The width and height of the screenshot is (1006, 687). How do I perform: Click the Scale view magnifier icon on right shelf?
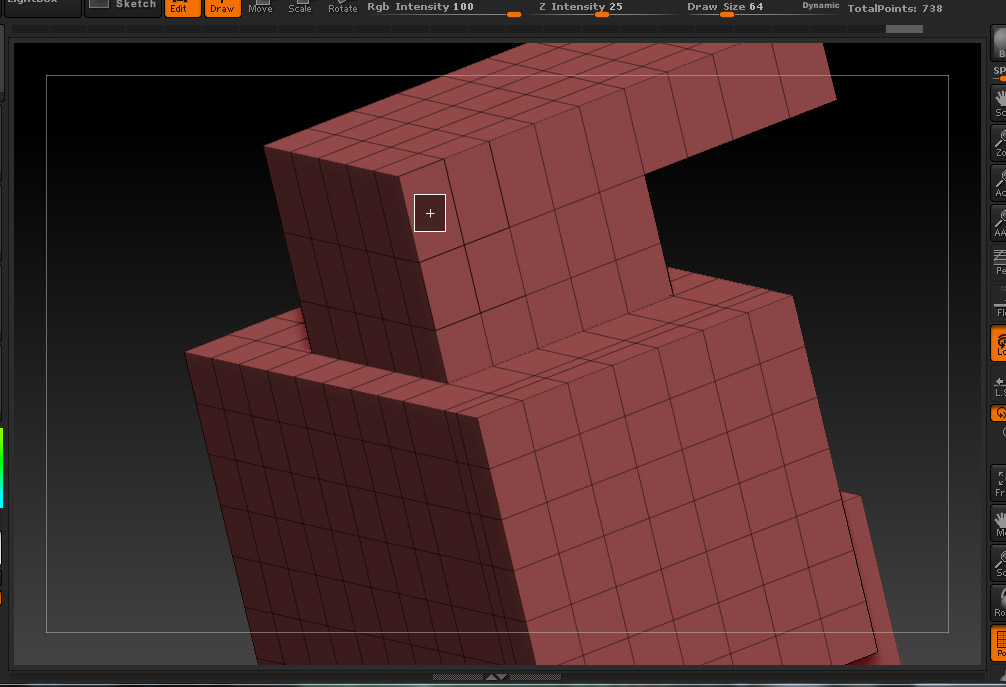(998, 563)
